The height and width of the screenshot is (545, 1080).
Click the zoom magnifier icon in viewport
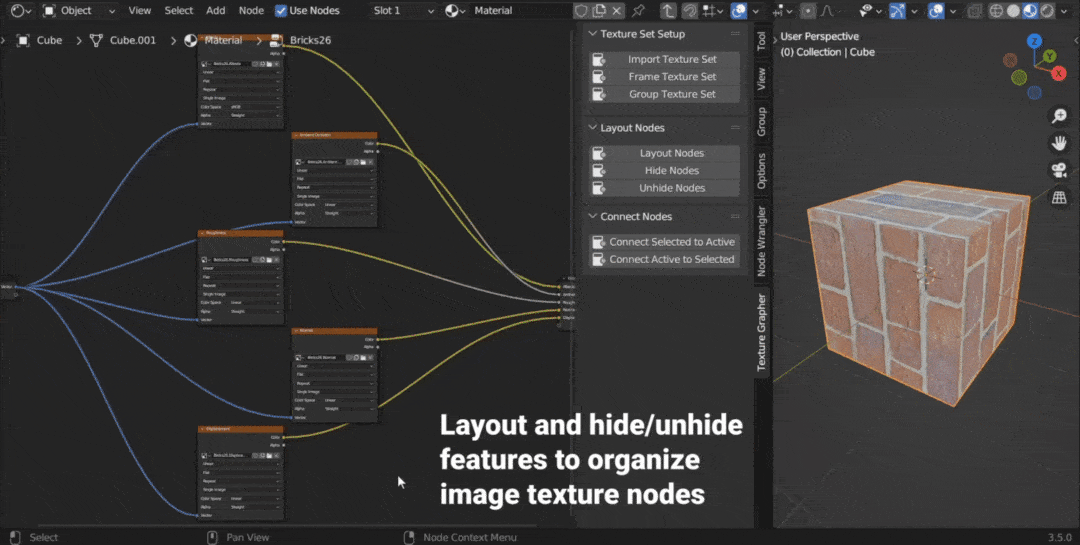coord(1059,116)
